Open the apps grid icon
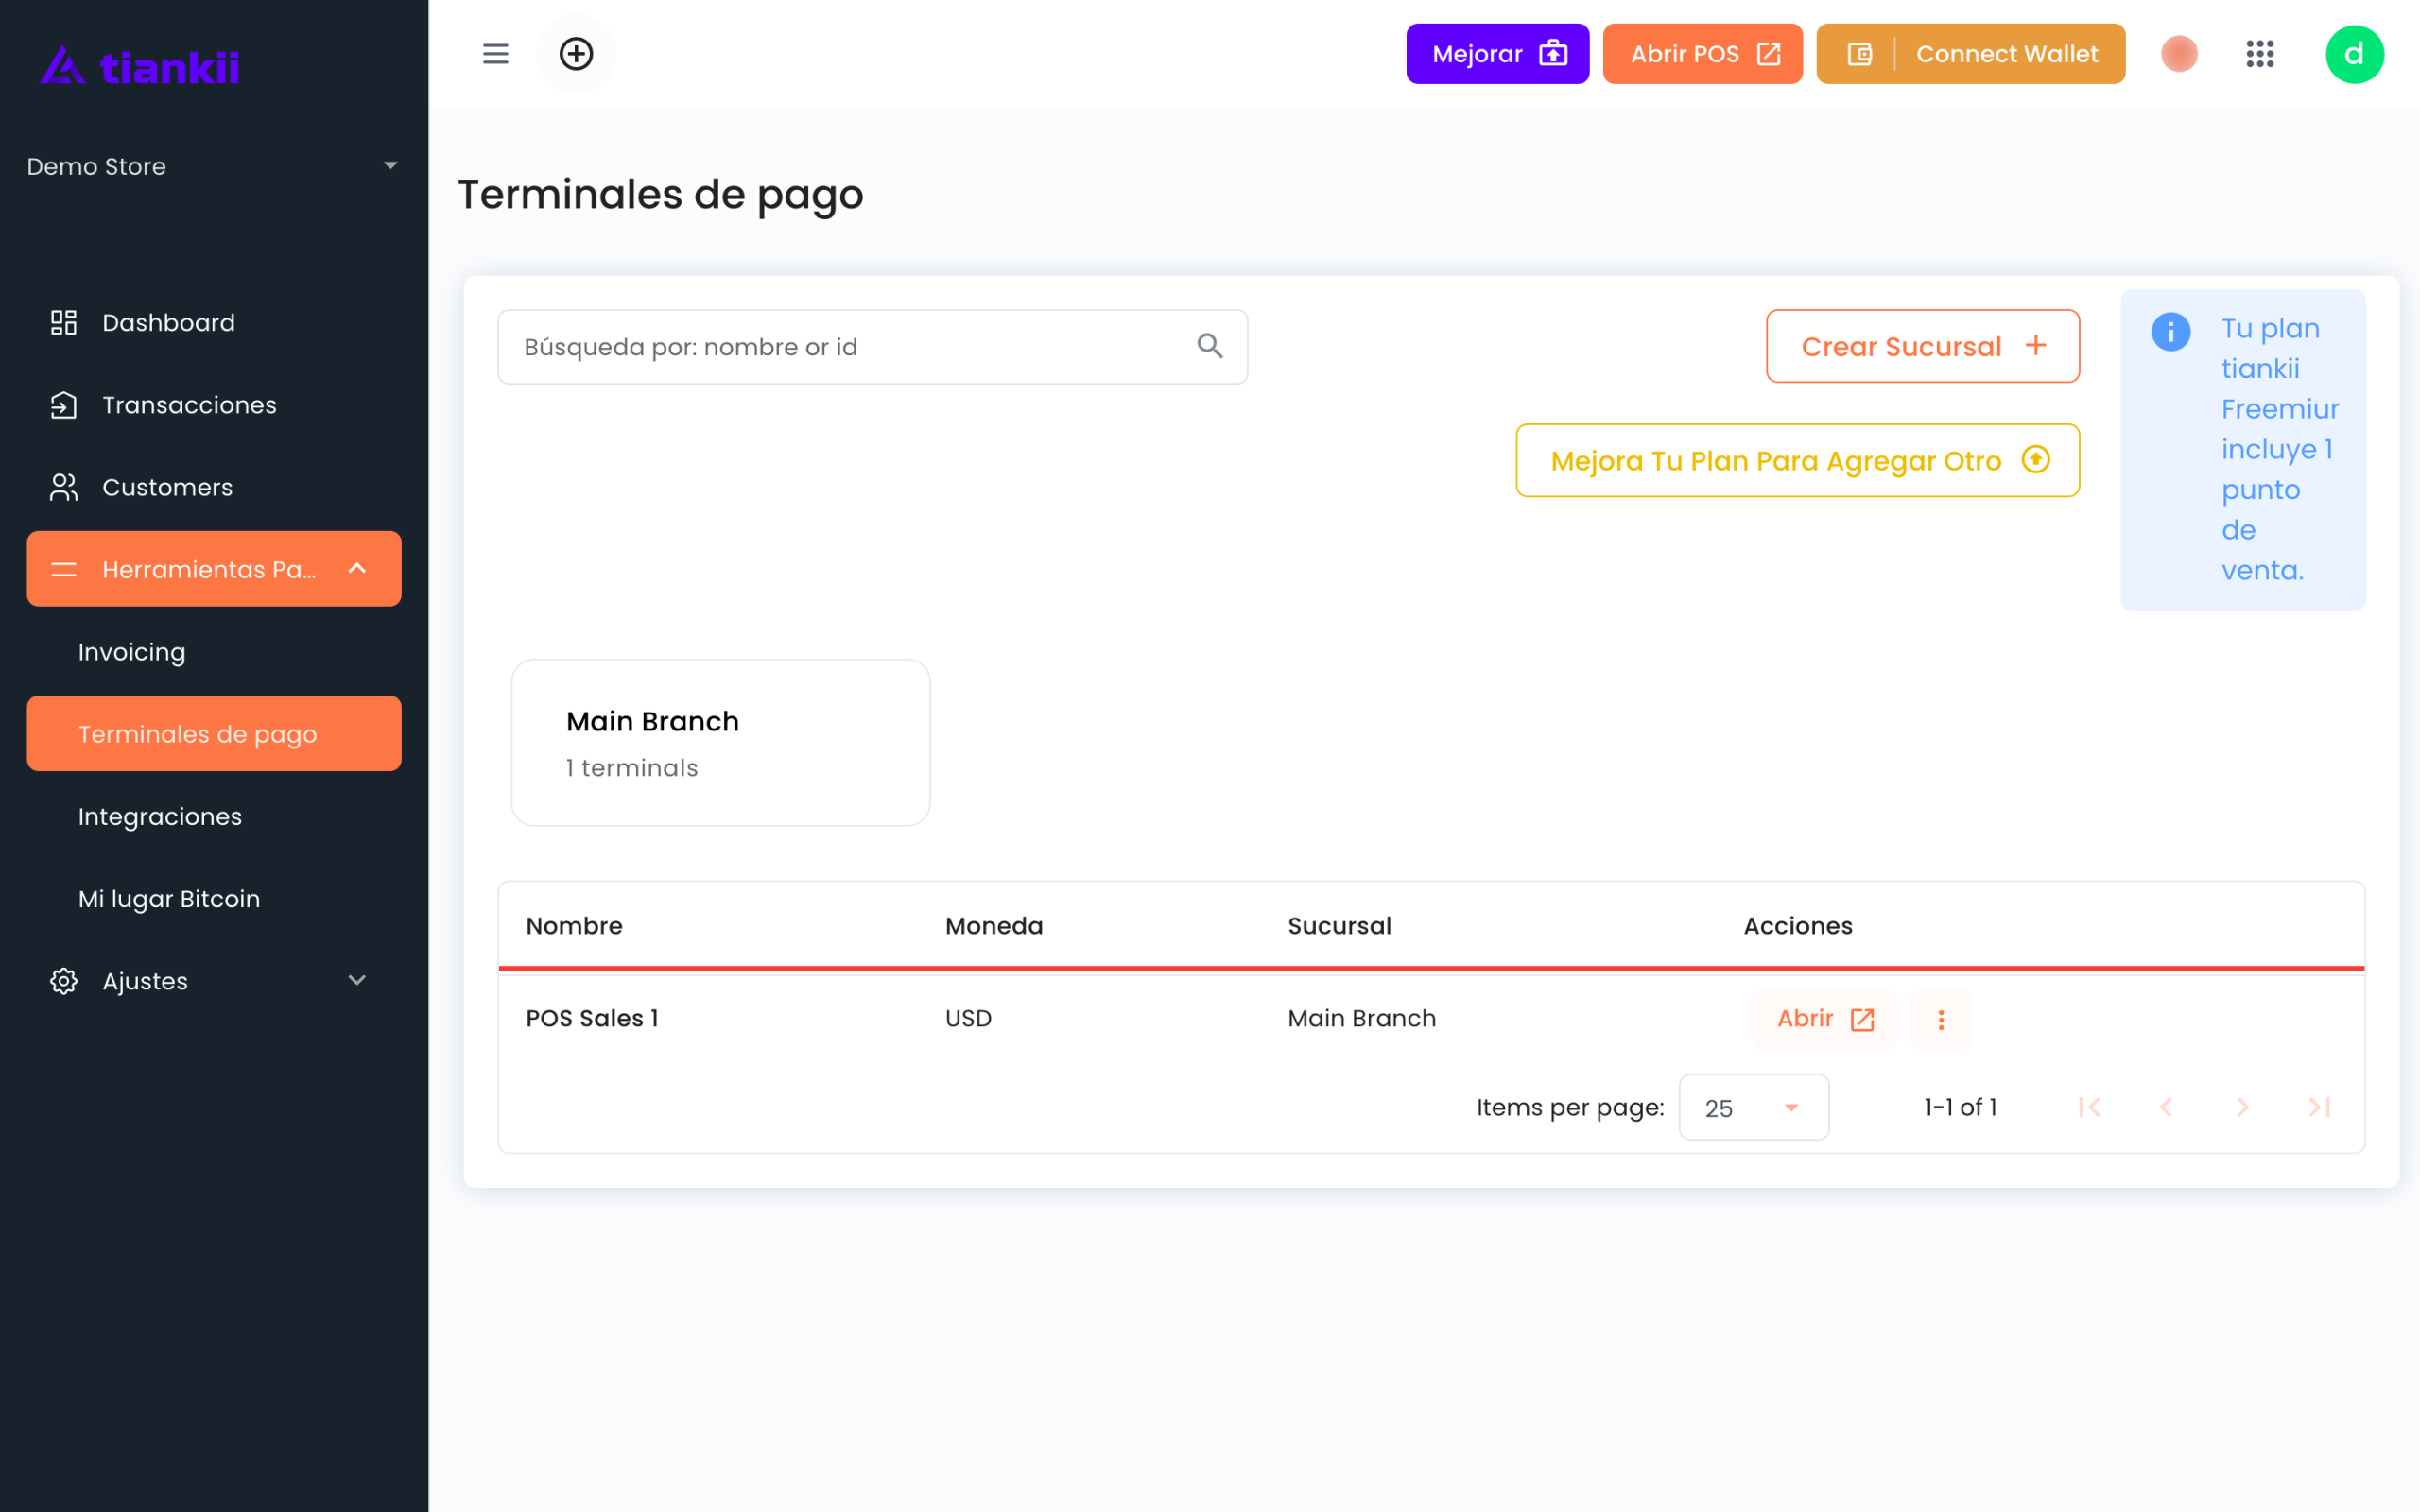The image size is (2420, 1512). point(2260,54)
